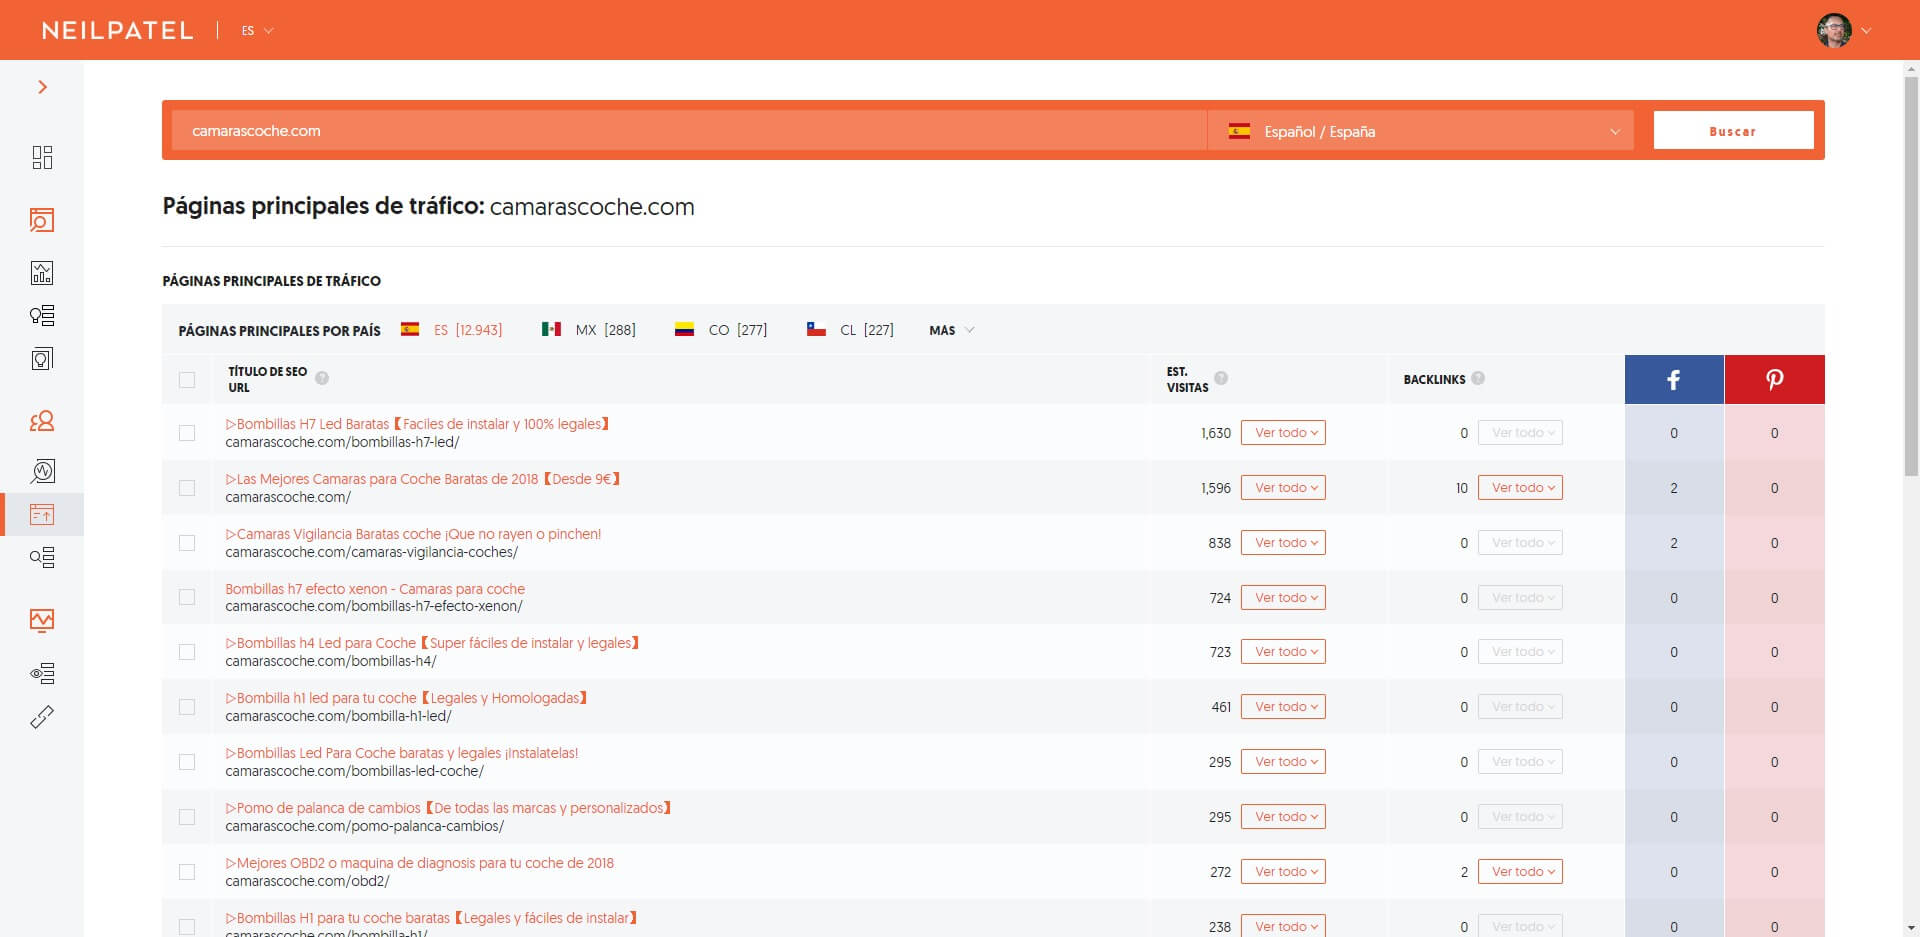Open Bombillas Led Para Coche baratas link
Image resolution: width=1920 pixels, height=937 pixels.
tap(402, 753)
